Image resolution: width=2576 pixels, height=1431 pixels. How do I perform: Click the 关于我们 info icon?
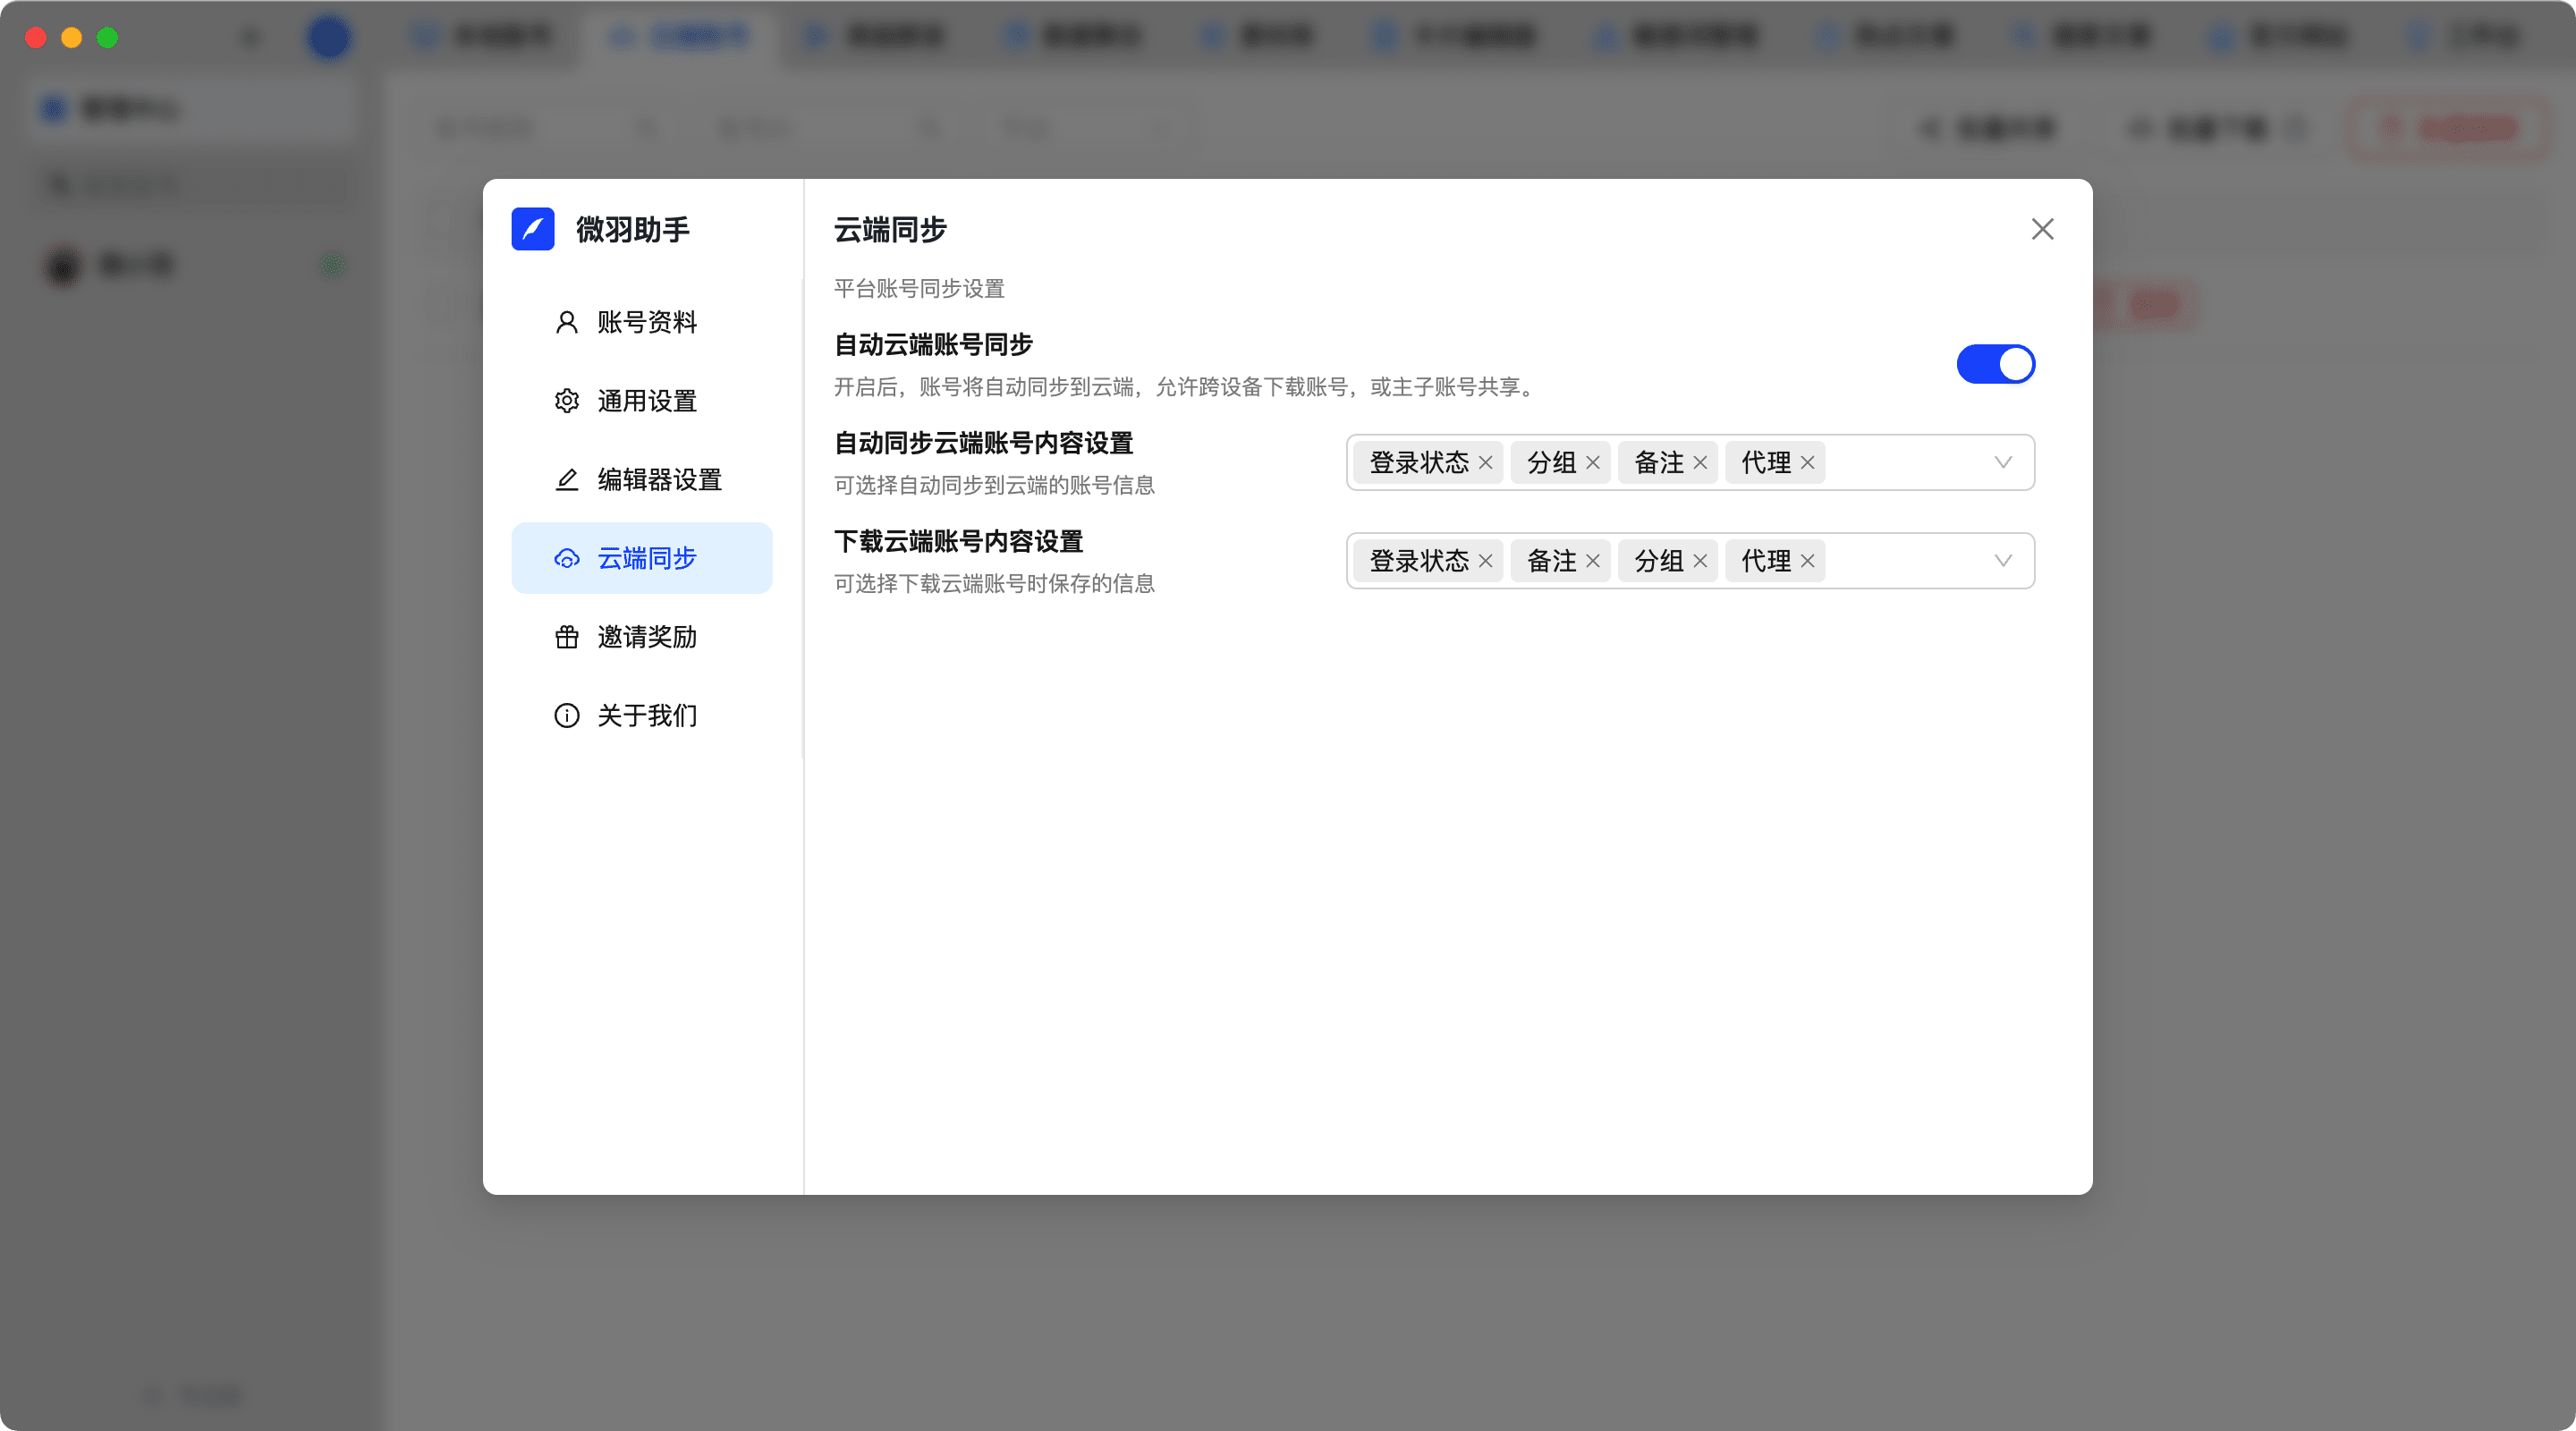(x=566, y=716)
